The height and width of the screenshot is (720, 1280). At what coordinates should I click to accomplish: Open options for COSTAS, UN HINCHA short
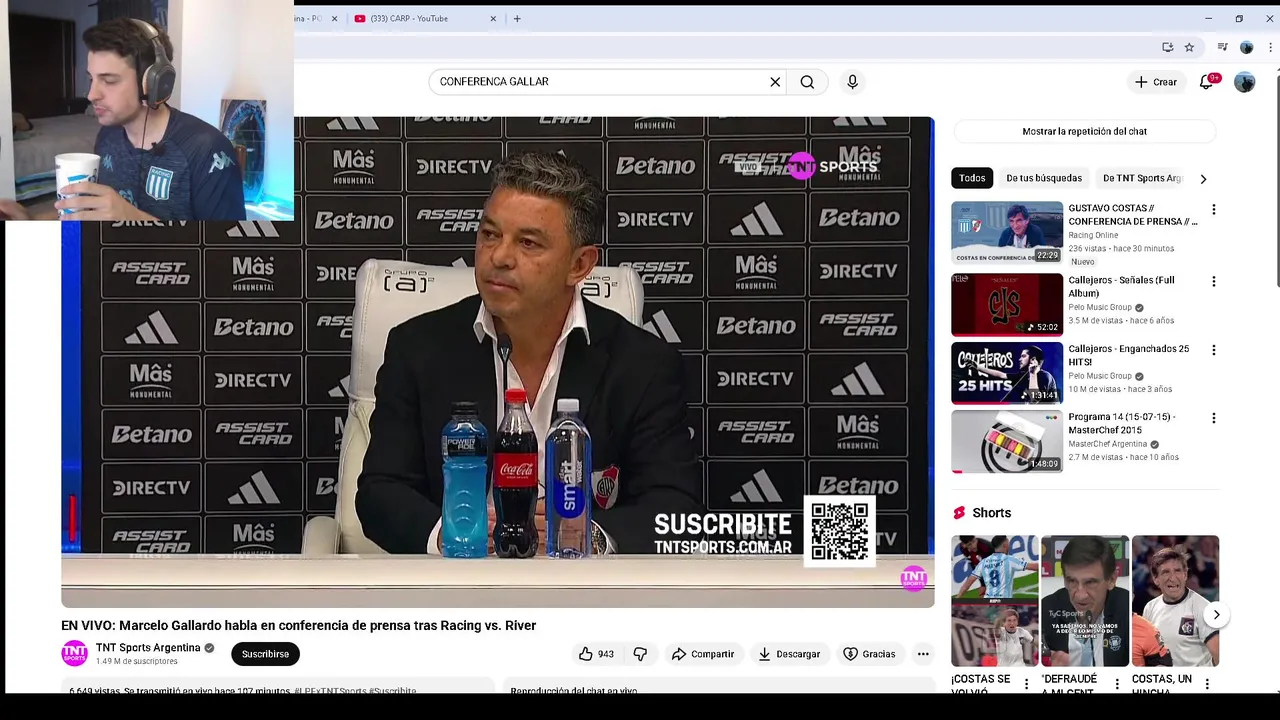point(1207,685)
